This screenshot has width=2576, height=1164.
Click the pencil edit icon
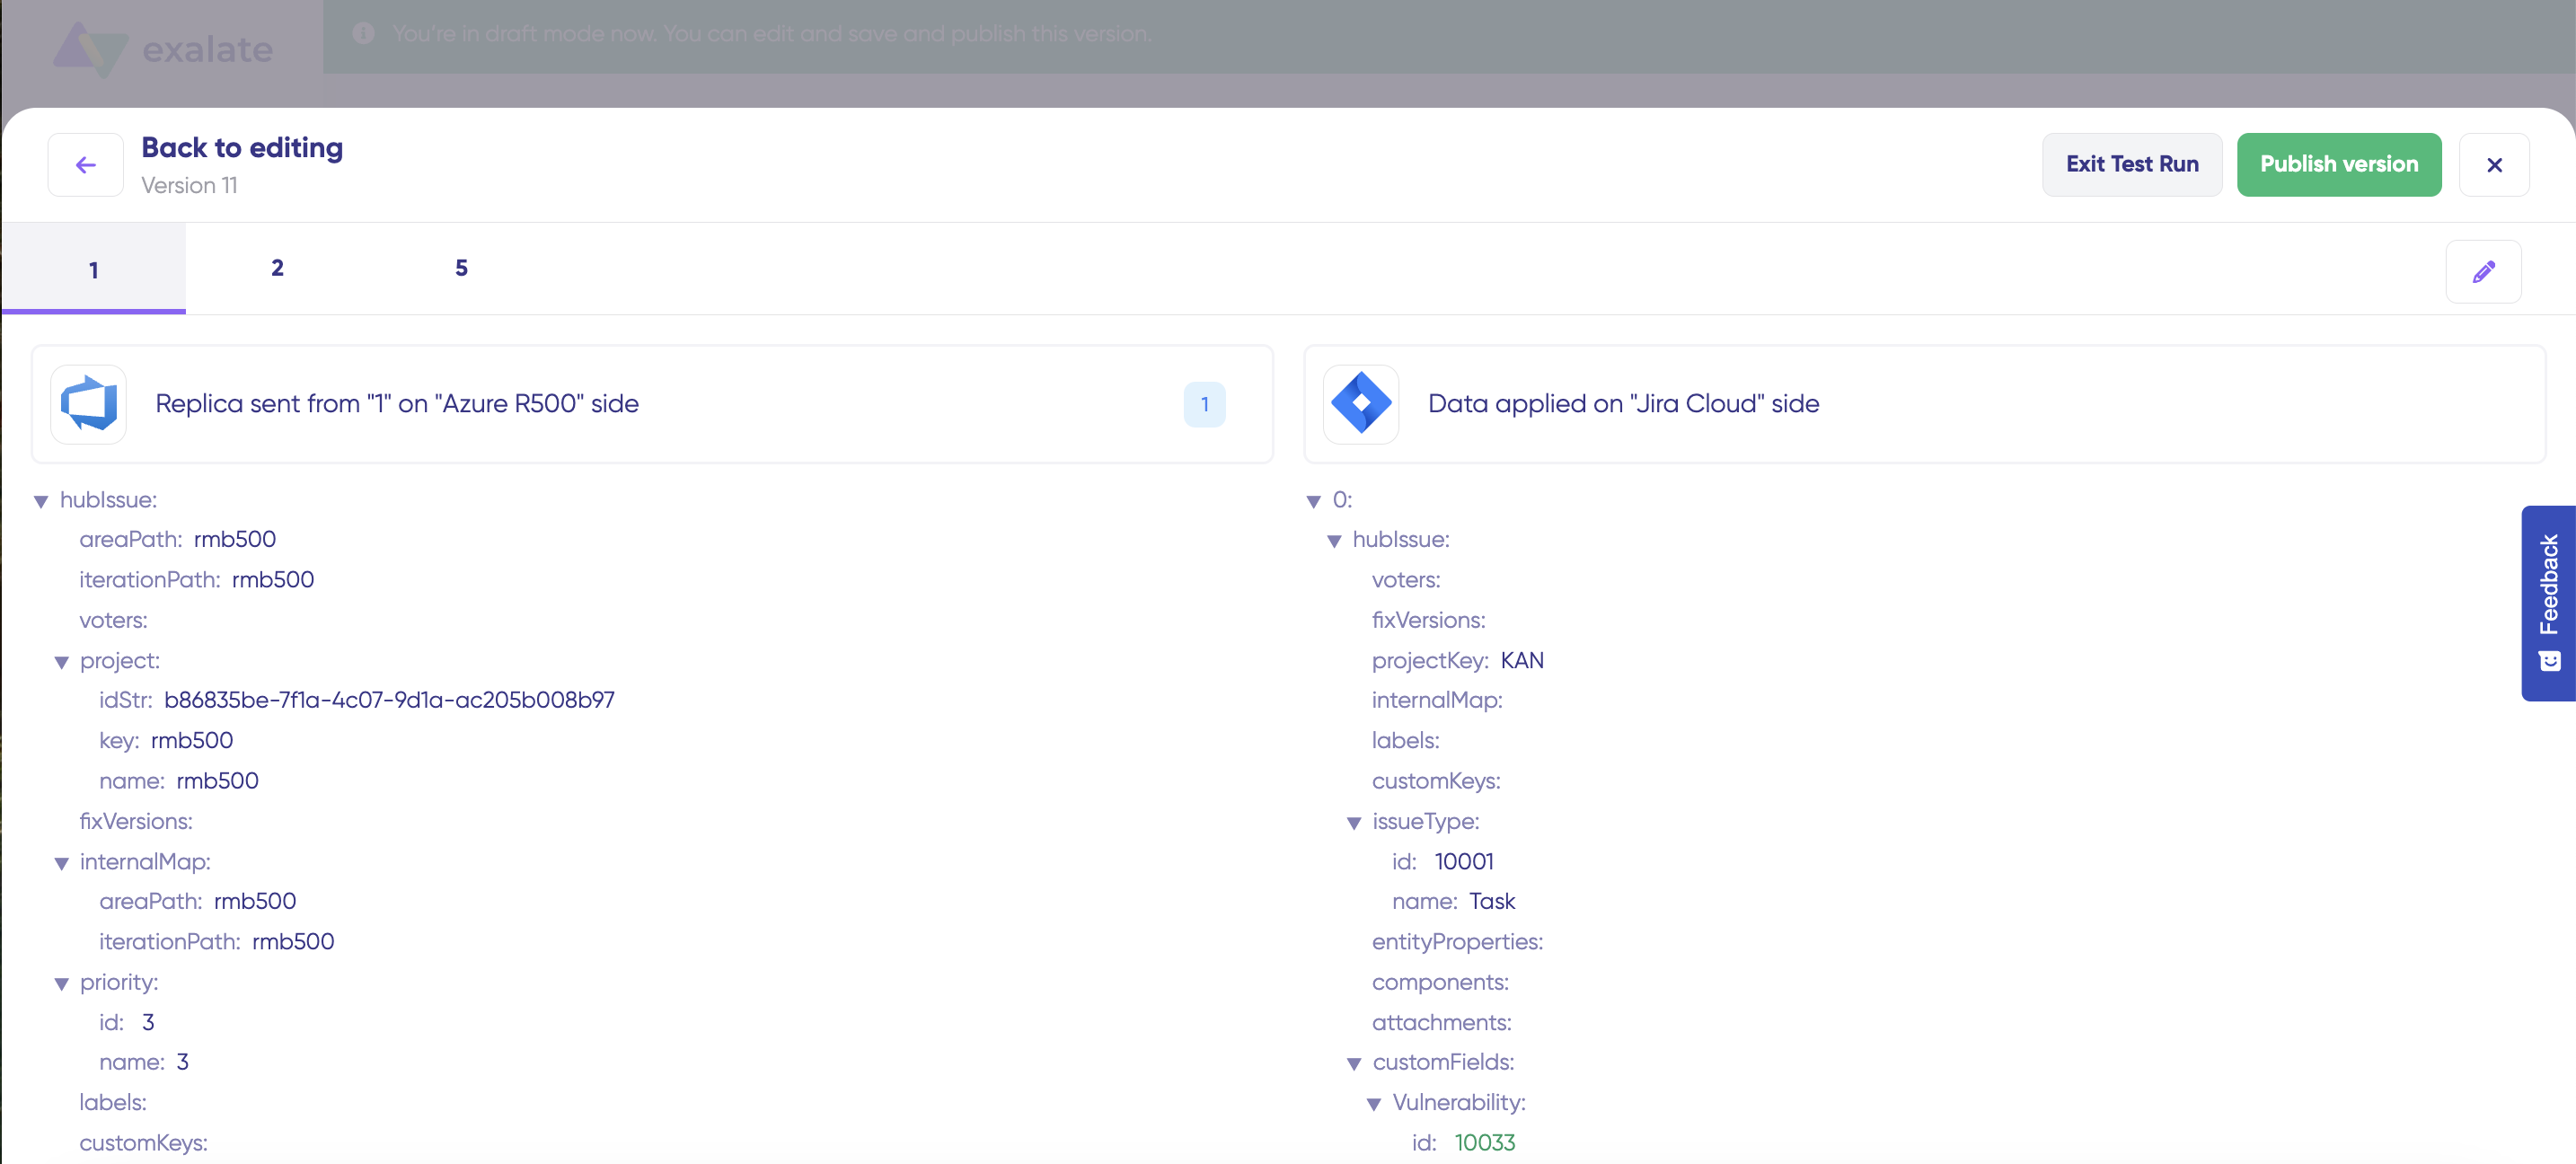[2483, 272]
